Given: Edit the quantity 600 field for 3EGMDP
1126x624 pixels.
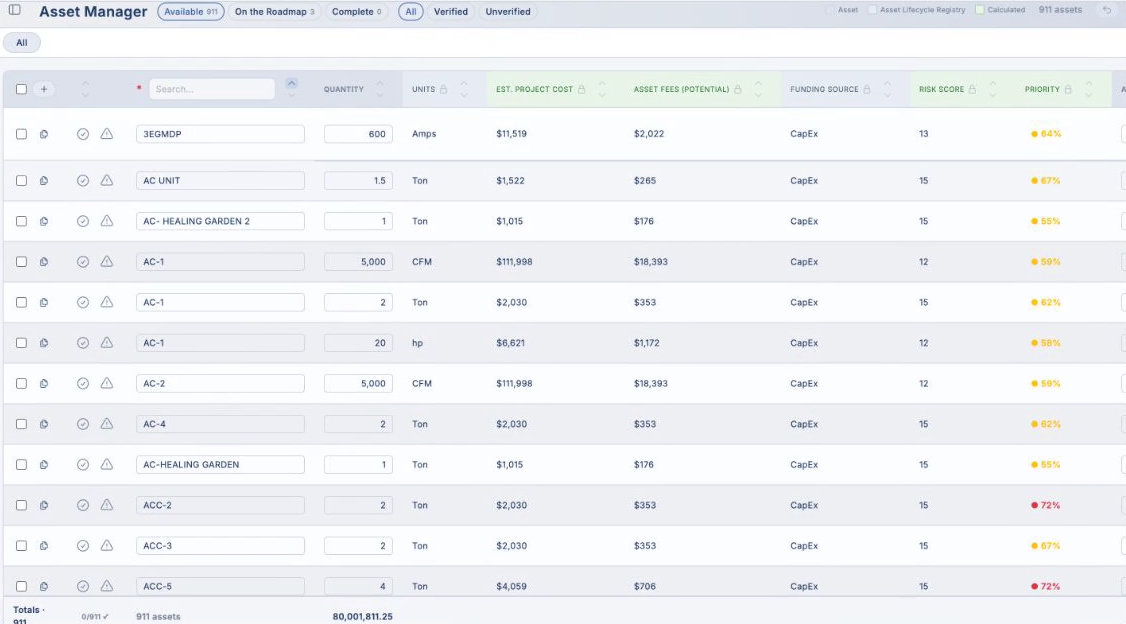Looking at the screenshot, I should point(358,134).
